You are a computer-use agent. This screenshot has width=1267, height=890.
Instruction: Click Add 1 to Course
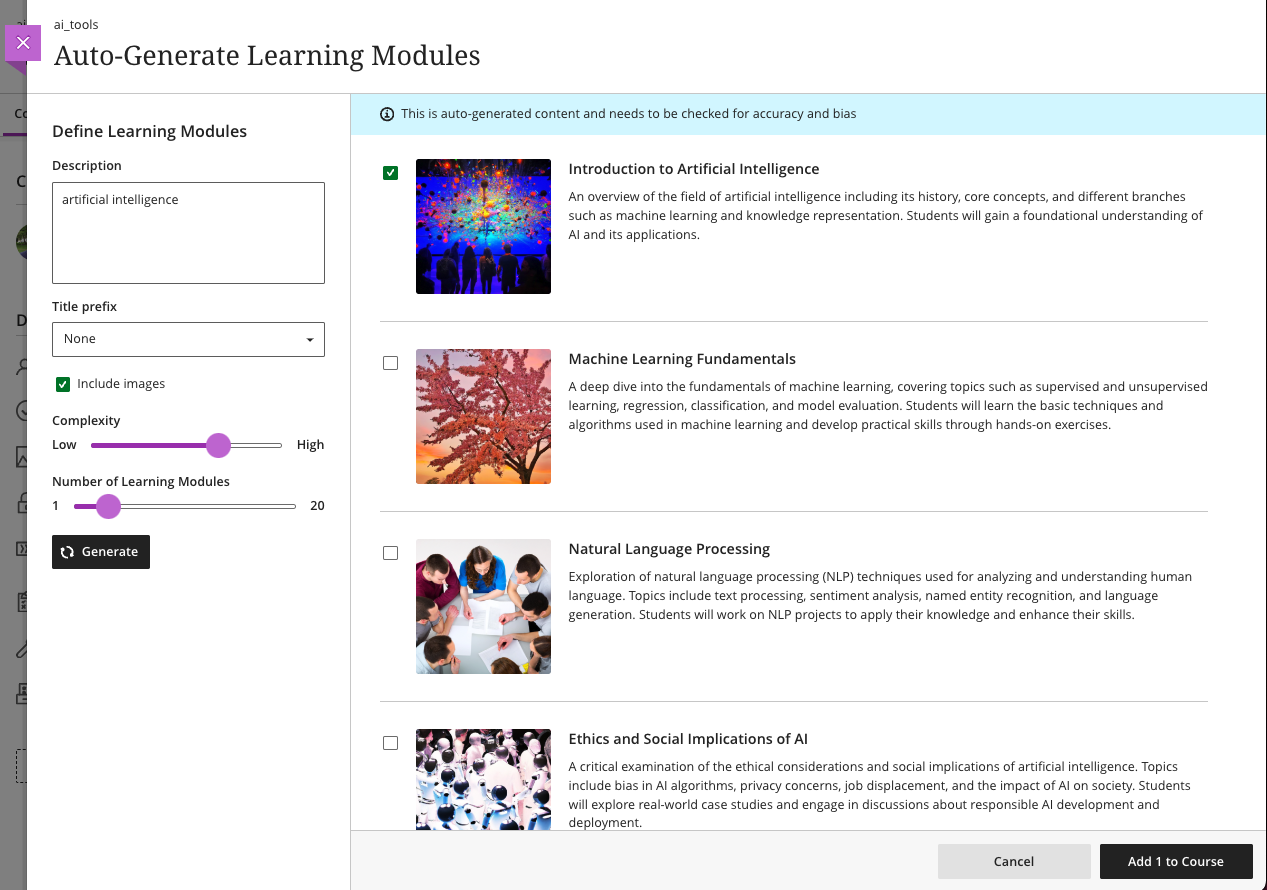pyautogui.click(x=1175, y=861)
